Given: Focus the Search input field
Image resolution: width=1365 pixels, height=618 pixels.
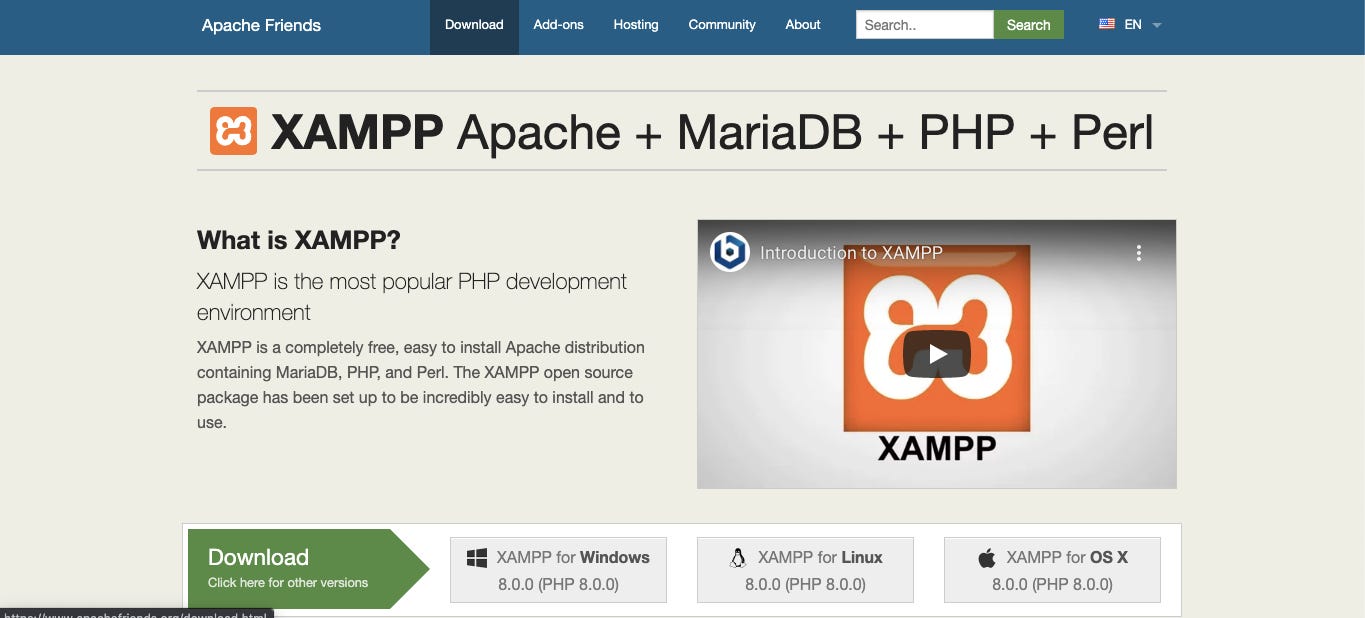Looking at the screenshot, I should [x=925, y=25].
